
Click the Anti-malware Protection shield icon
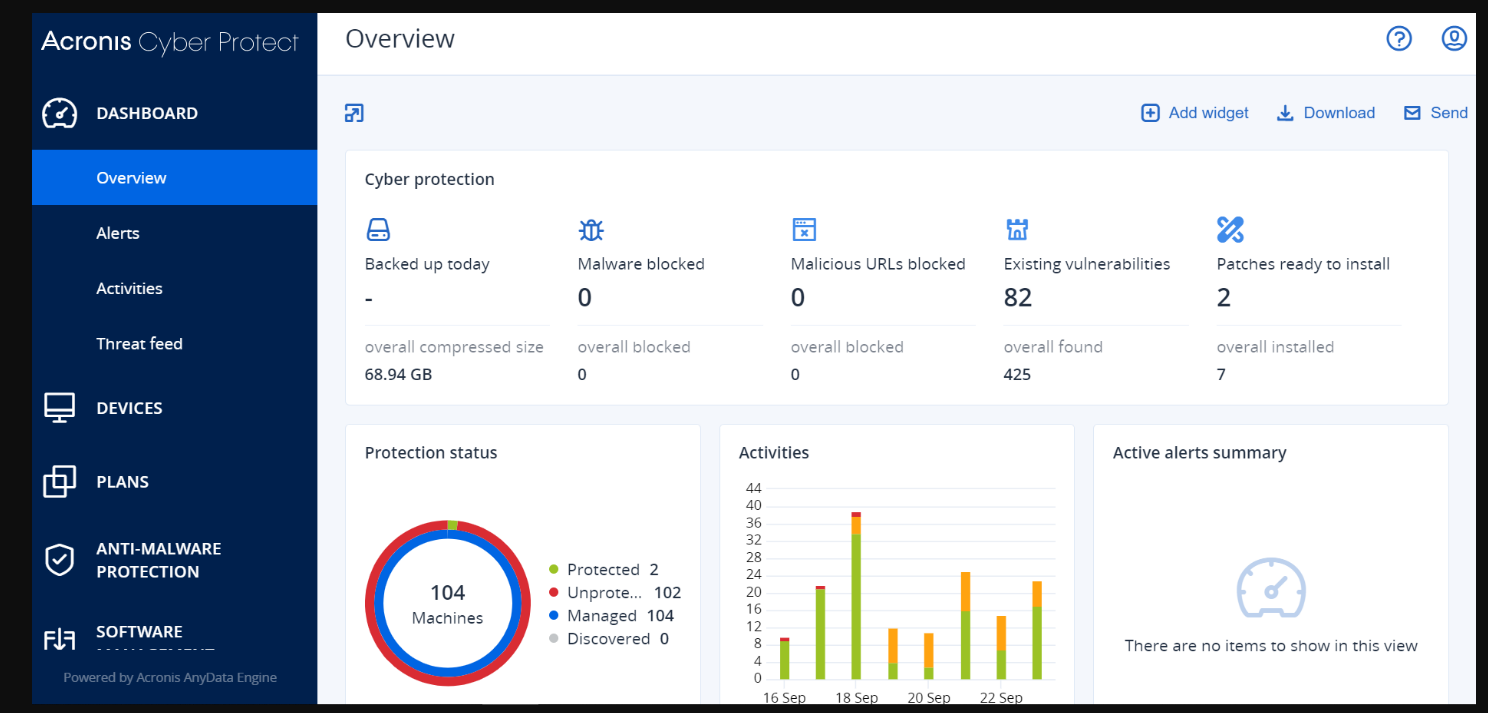click(60, 559)
